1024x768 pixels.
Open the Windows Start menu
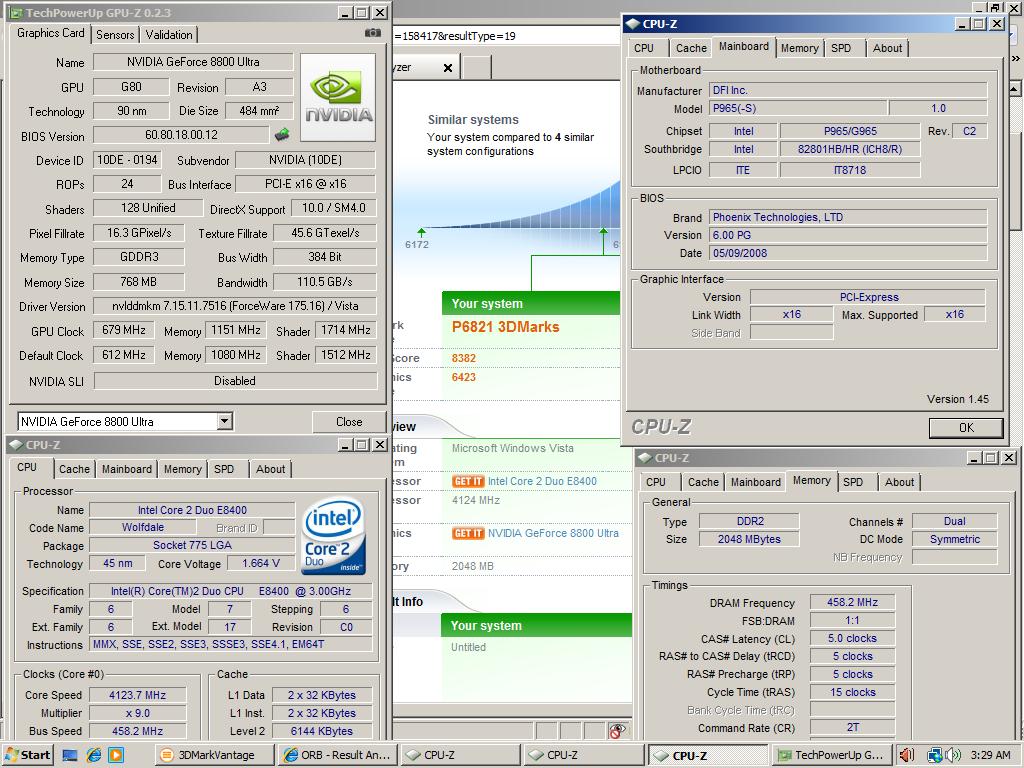[27, 755]
